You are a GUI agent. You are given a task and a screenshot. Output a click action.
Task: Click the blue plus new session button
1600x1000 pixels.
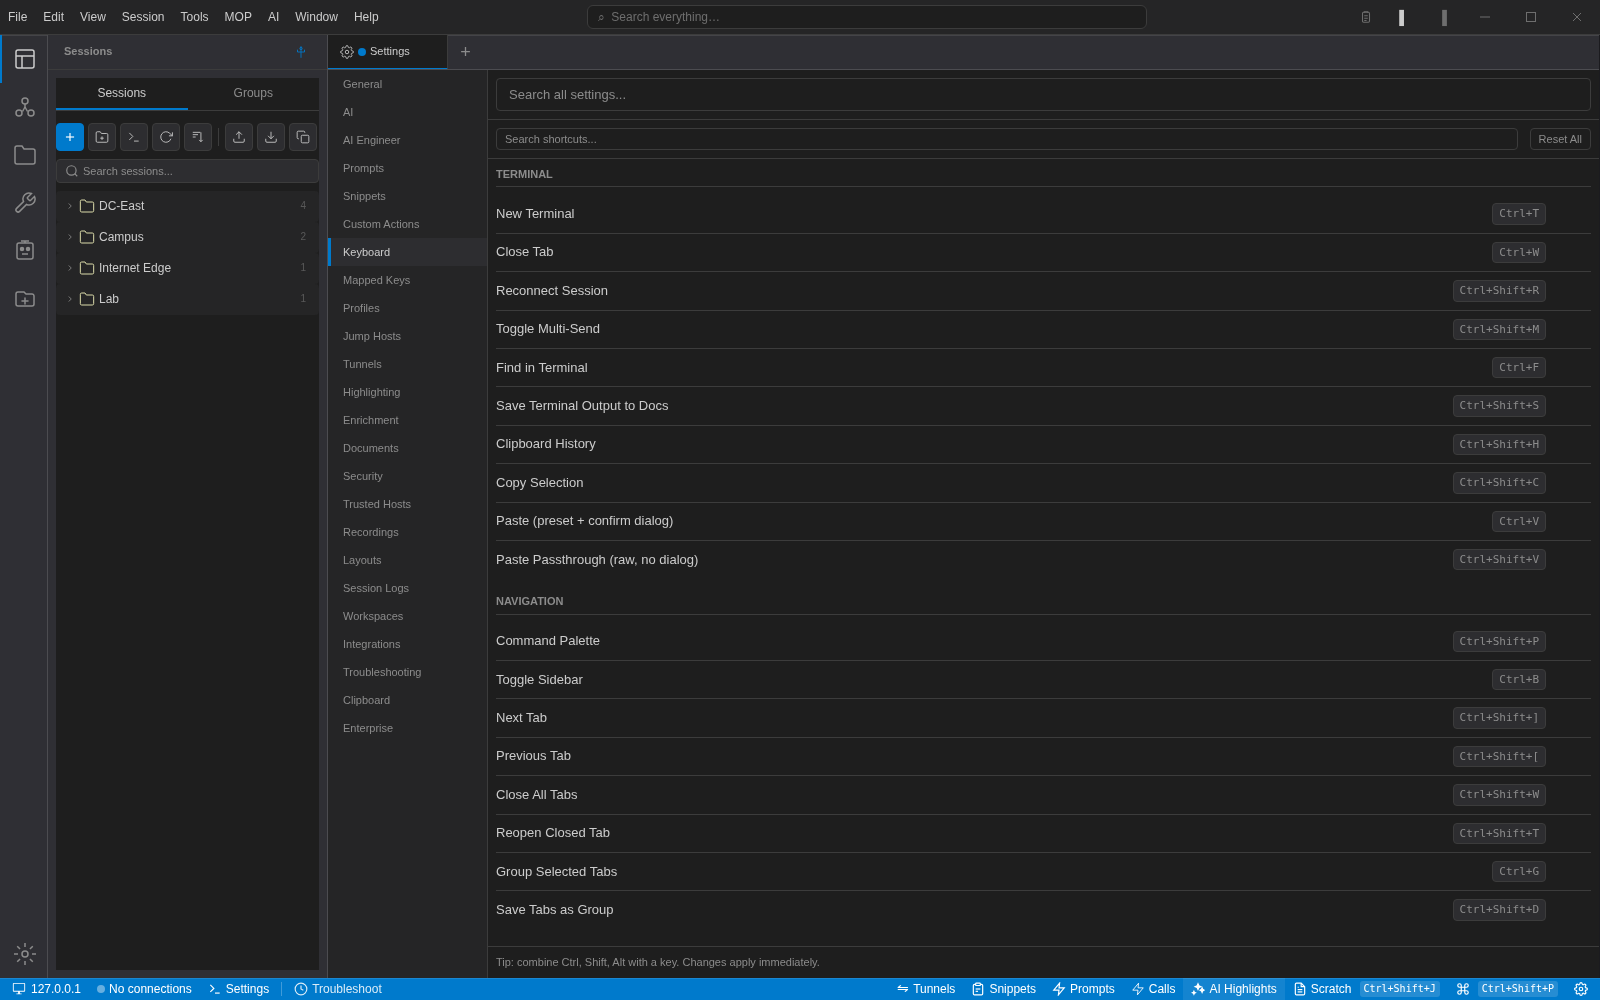pos(70,137)
